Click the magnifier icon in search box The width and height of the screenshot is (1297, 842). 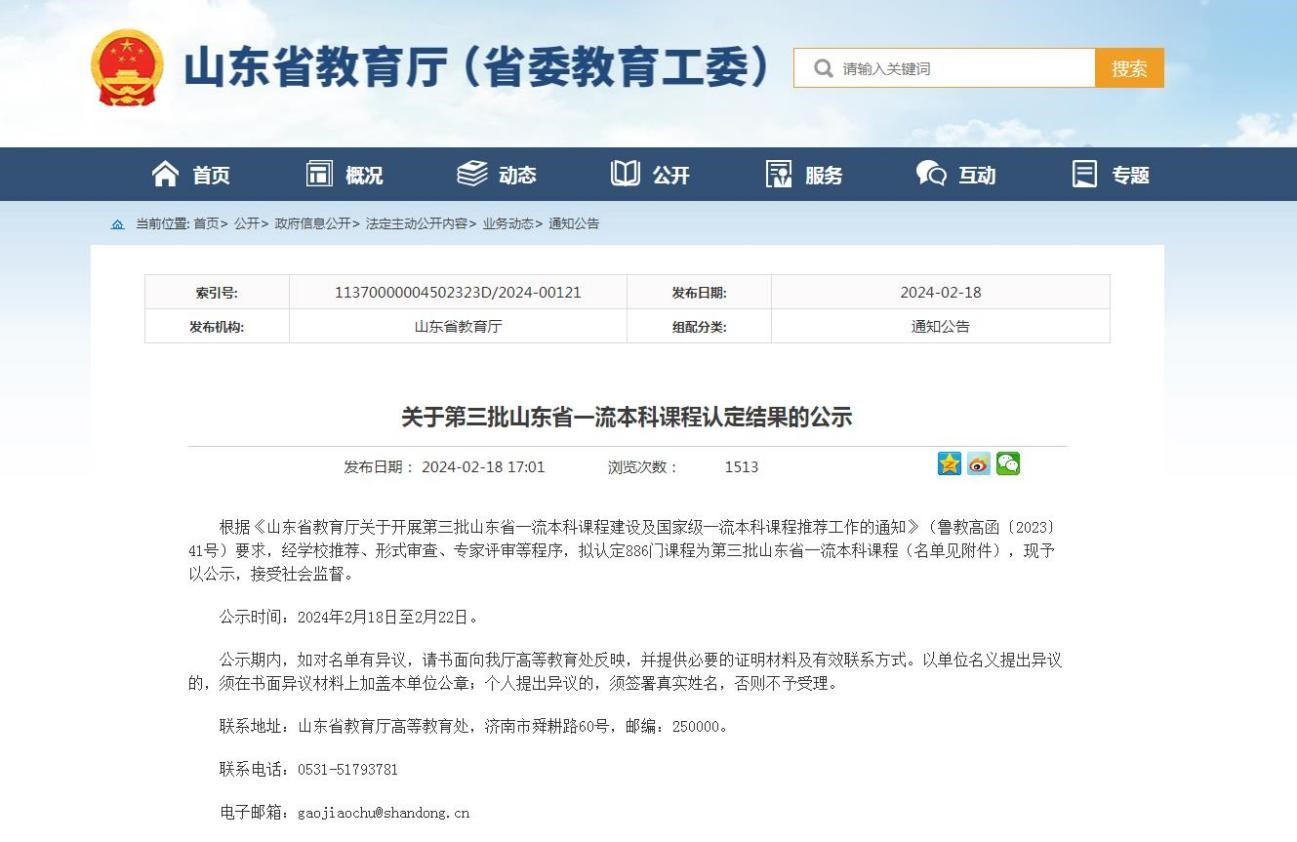pos(823,68)
